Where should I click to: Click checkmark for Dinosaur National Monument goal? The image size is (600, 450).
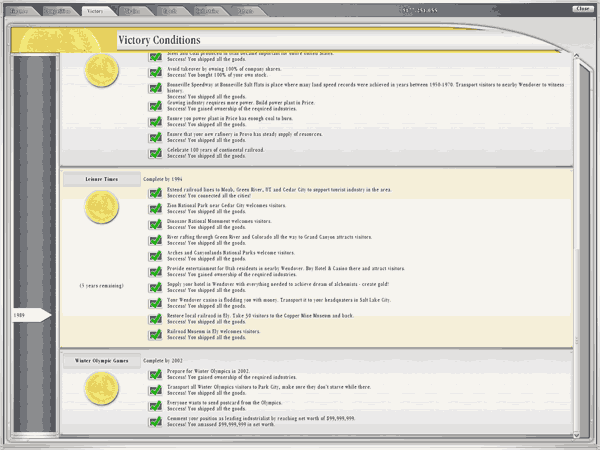point(155,224)
